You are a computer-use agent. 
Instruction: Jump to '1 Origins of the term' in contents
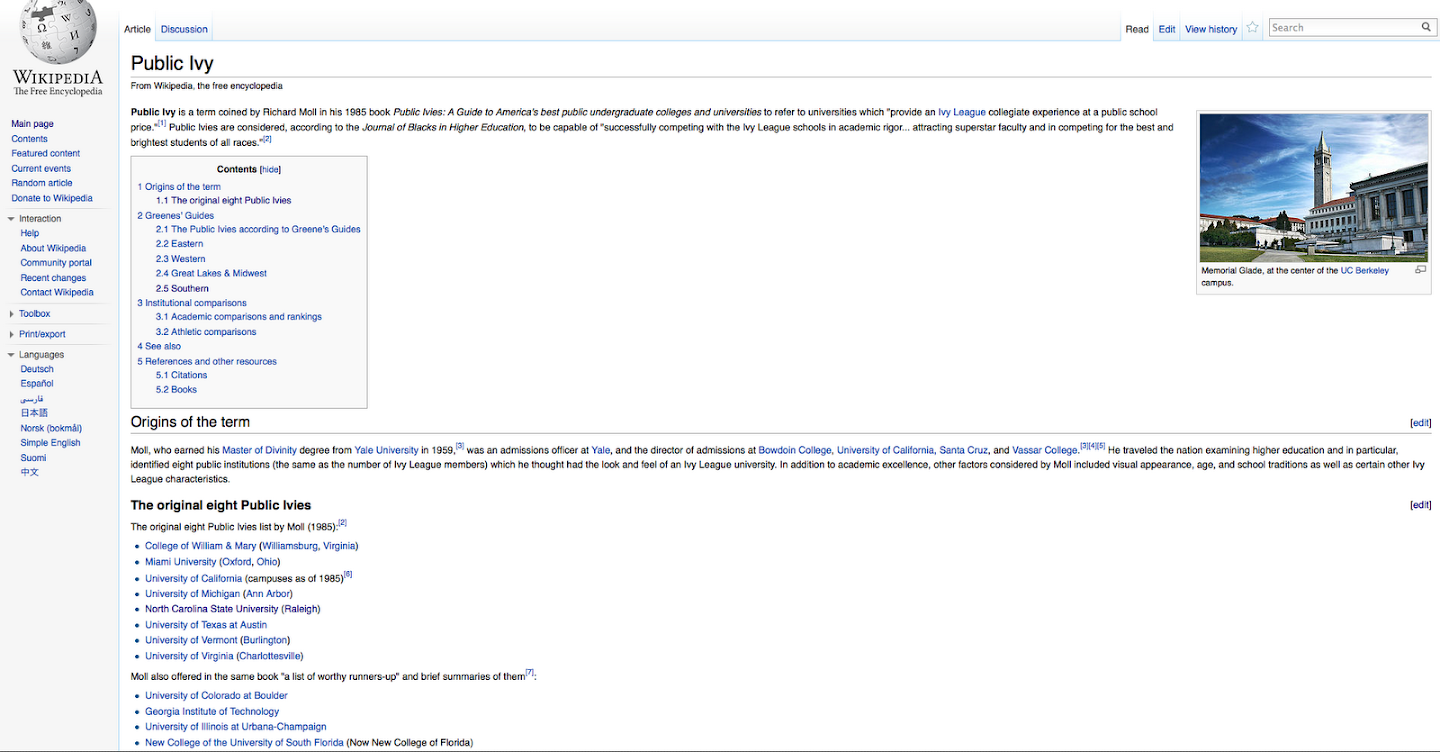(179, 187)
